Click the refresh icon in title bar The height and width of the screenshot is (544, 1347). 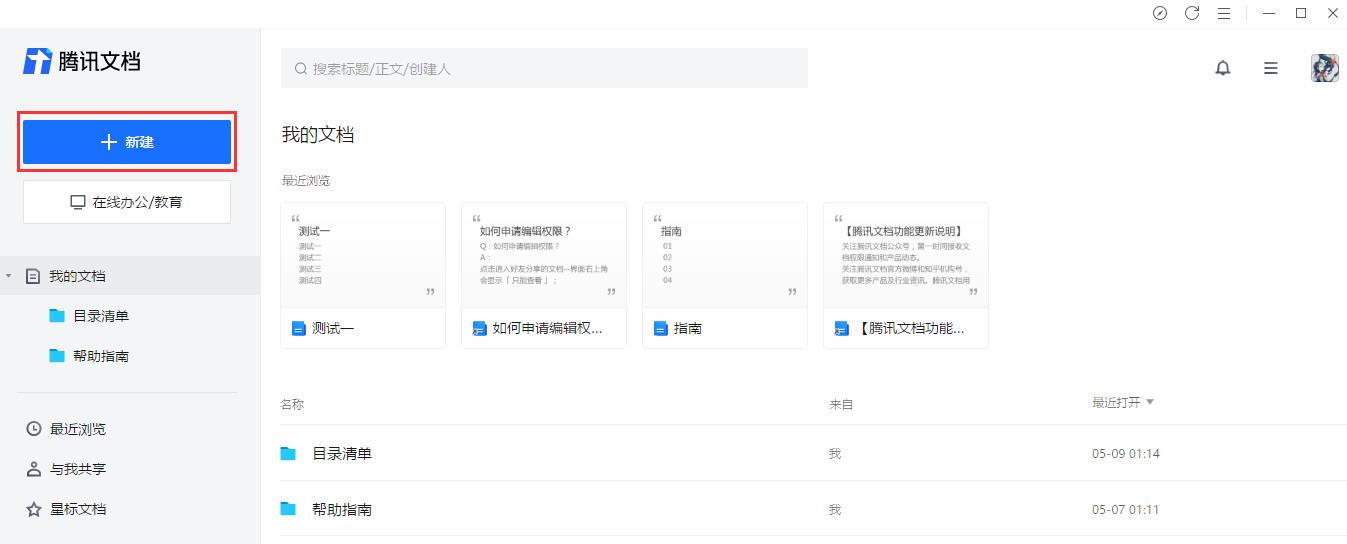coord(1192,13)
